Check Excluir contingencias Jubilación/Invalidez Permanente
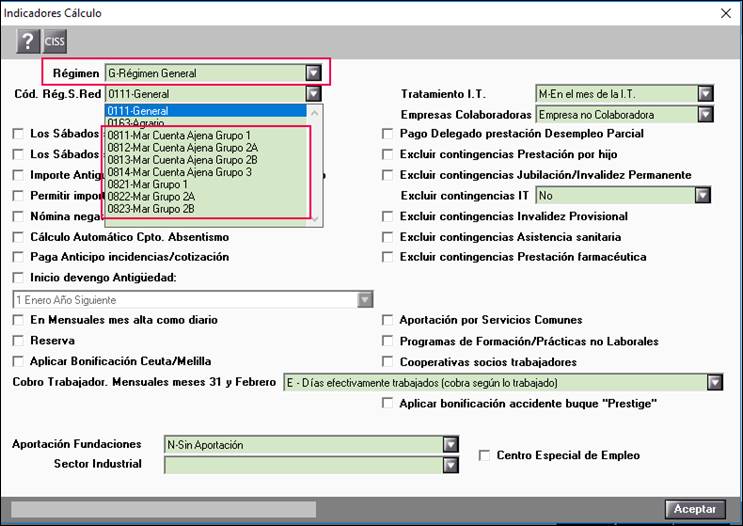Screen dimensions: 743x526 click(x=388, y=175)
